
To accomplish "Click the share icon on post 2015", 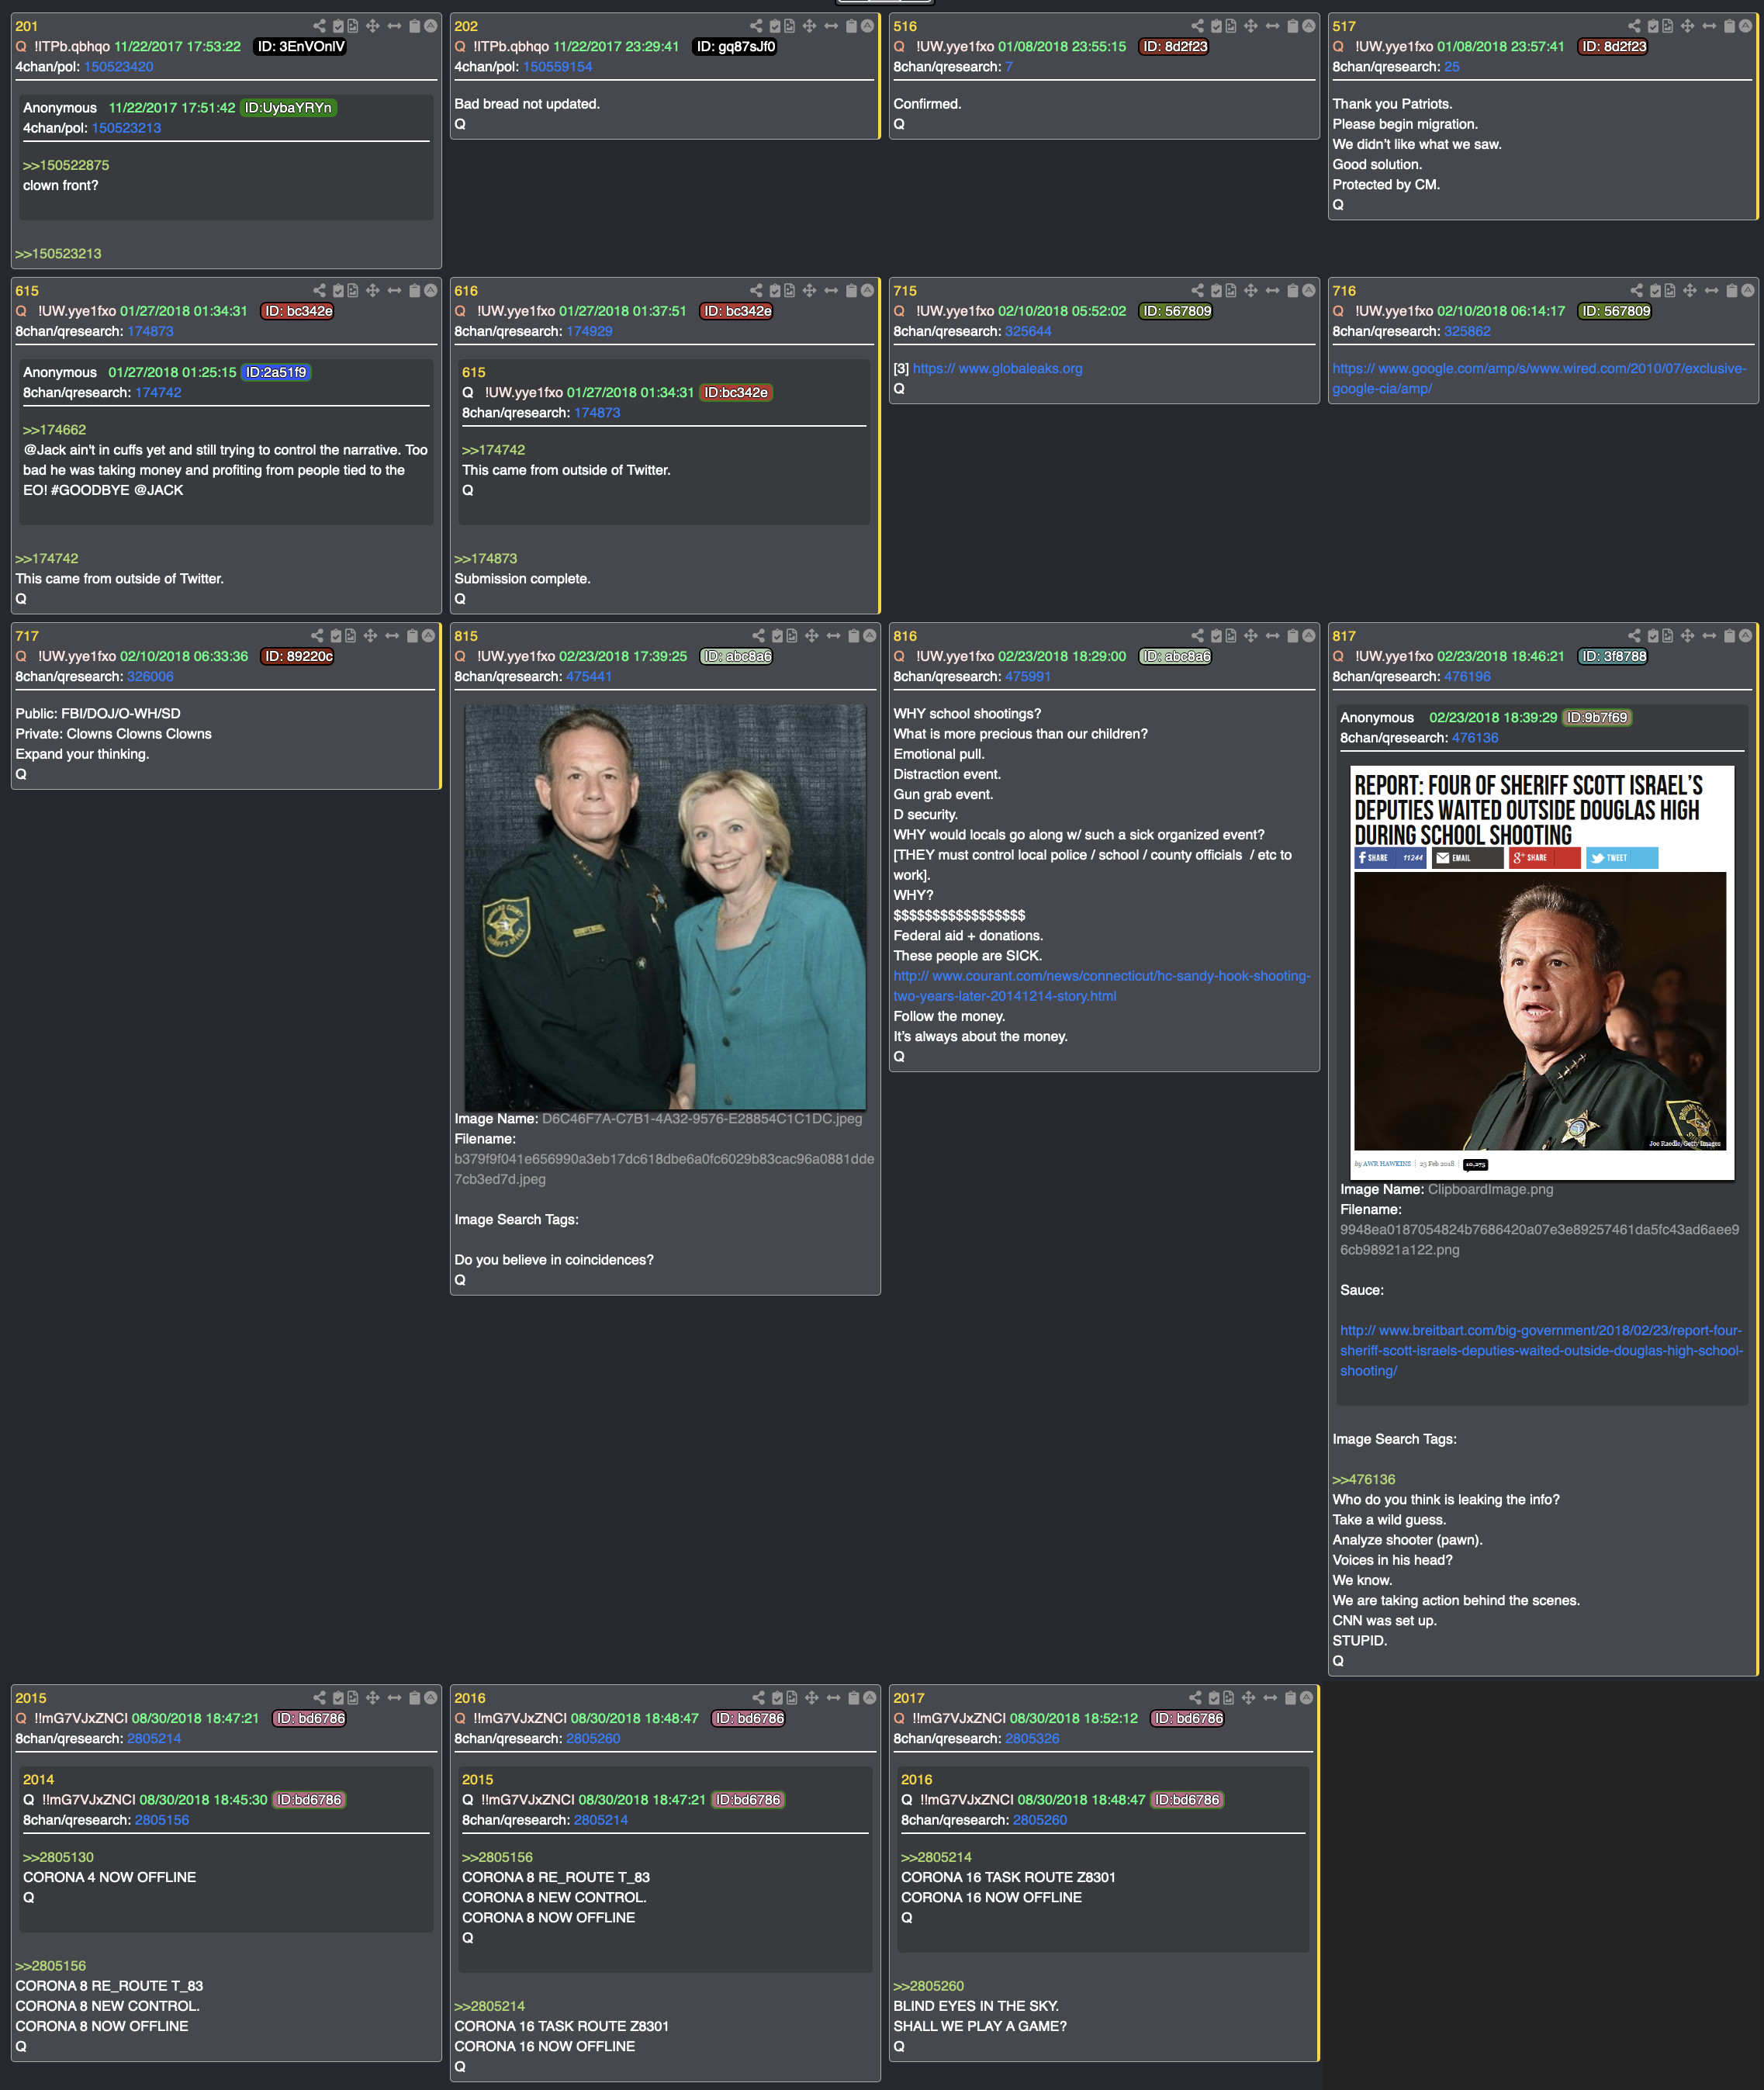I will 319,1697.
